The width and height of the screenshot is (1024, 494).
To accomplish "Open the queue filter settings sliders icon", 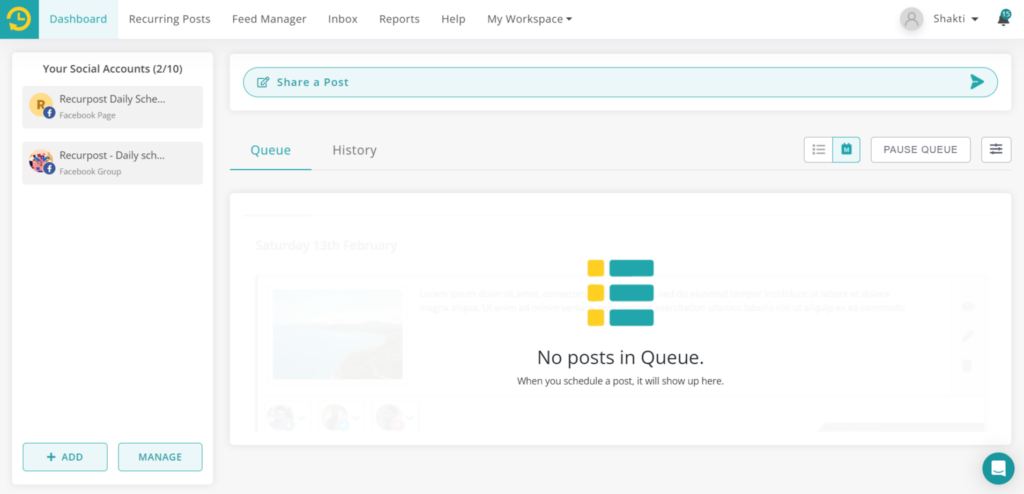I will click(996, 150).
